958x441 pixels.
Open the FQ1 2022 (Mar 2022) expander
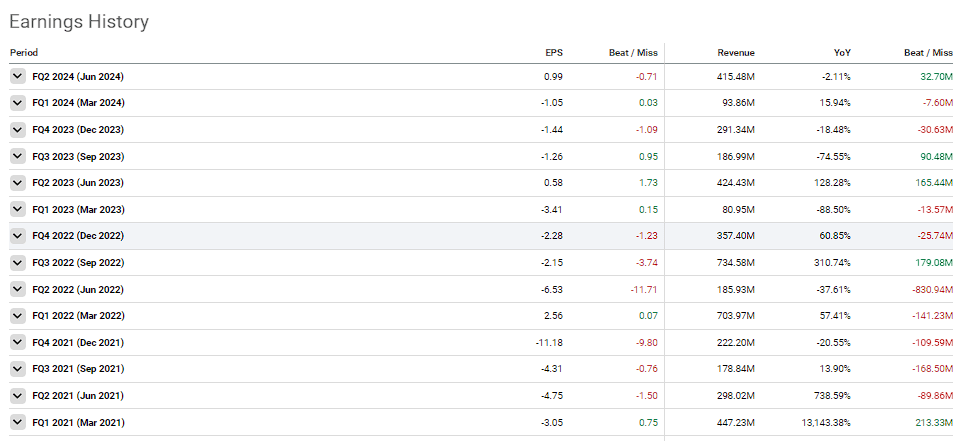click(17, 316)
